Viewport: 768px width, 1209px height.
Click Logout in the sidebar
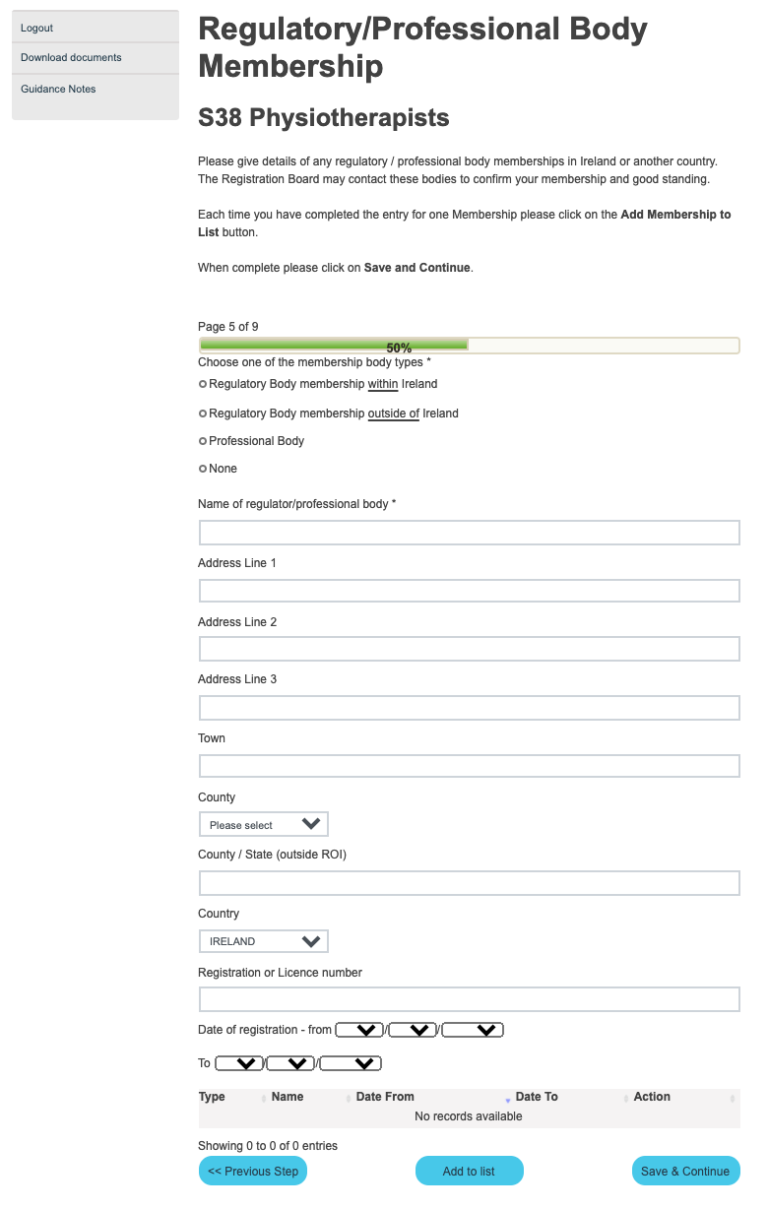pos(37,28)
